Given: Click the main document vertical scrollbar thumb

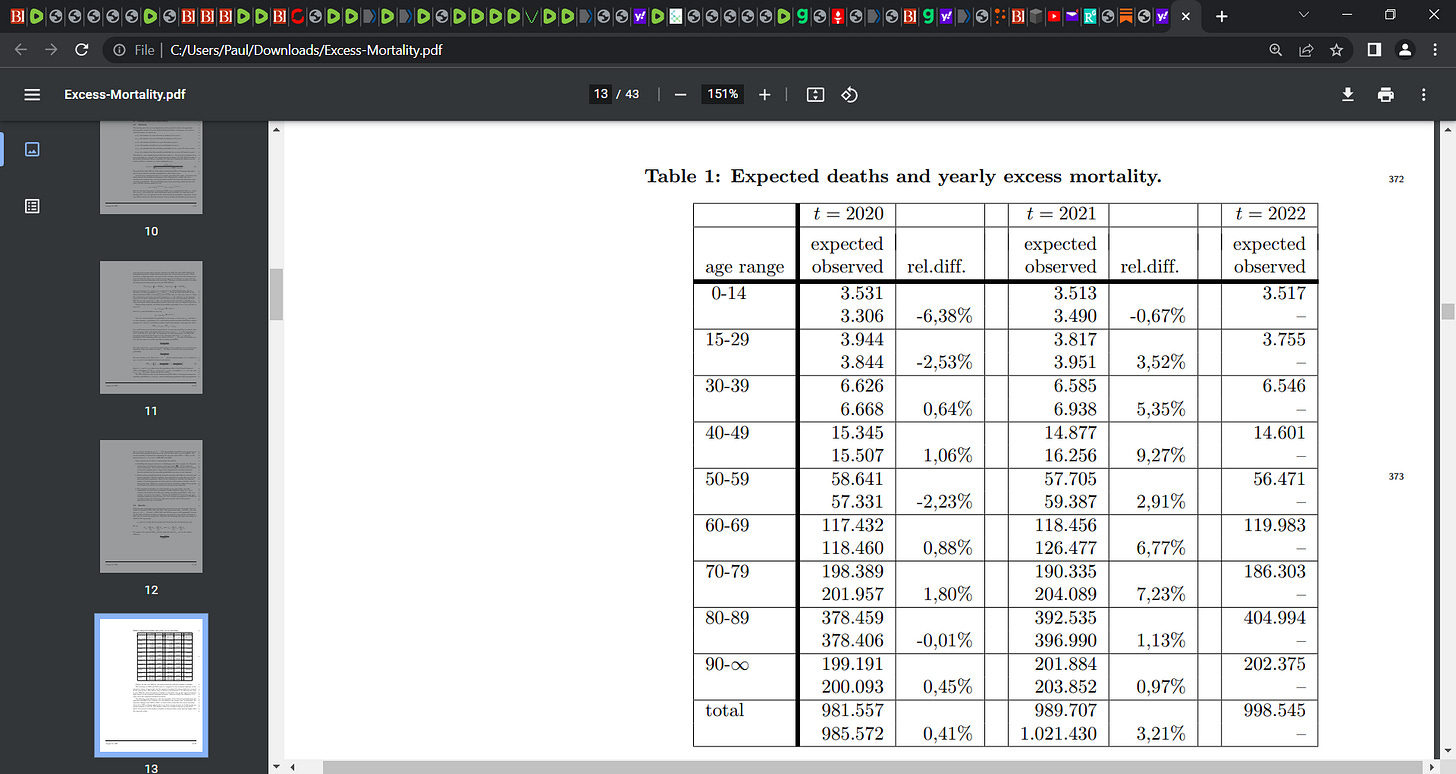Looking at the screenshot, I should [1447, 312].
